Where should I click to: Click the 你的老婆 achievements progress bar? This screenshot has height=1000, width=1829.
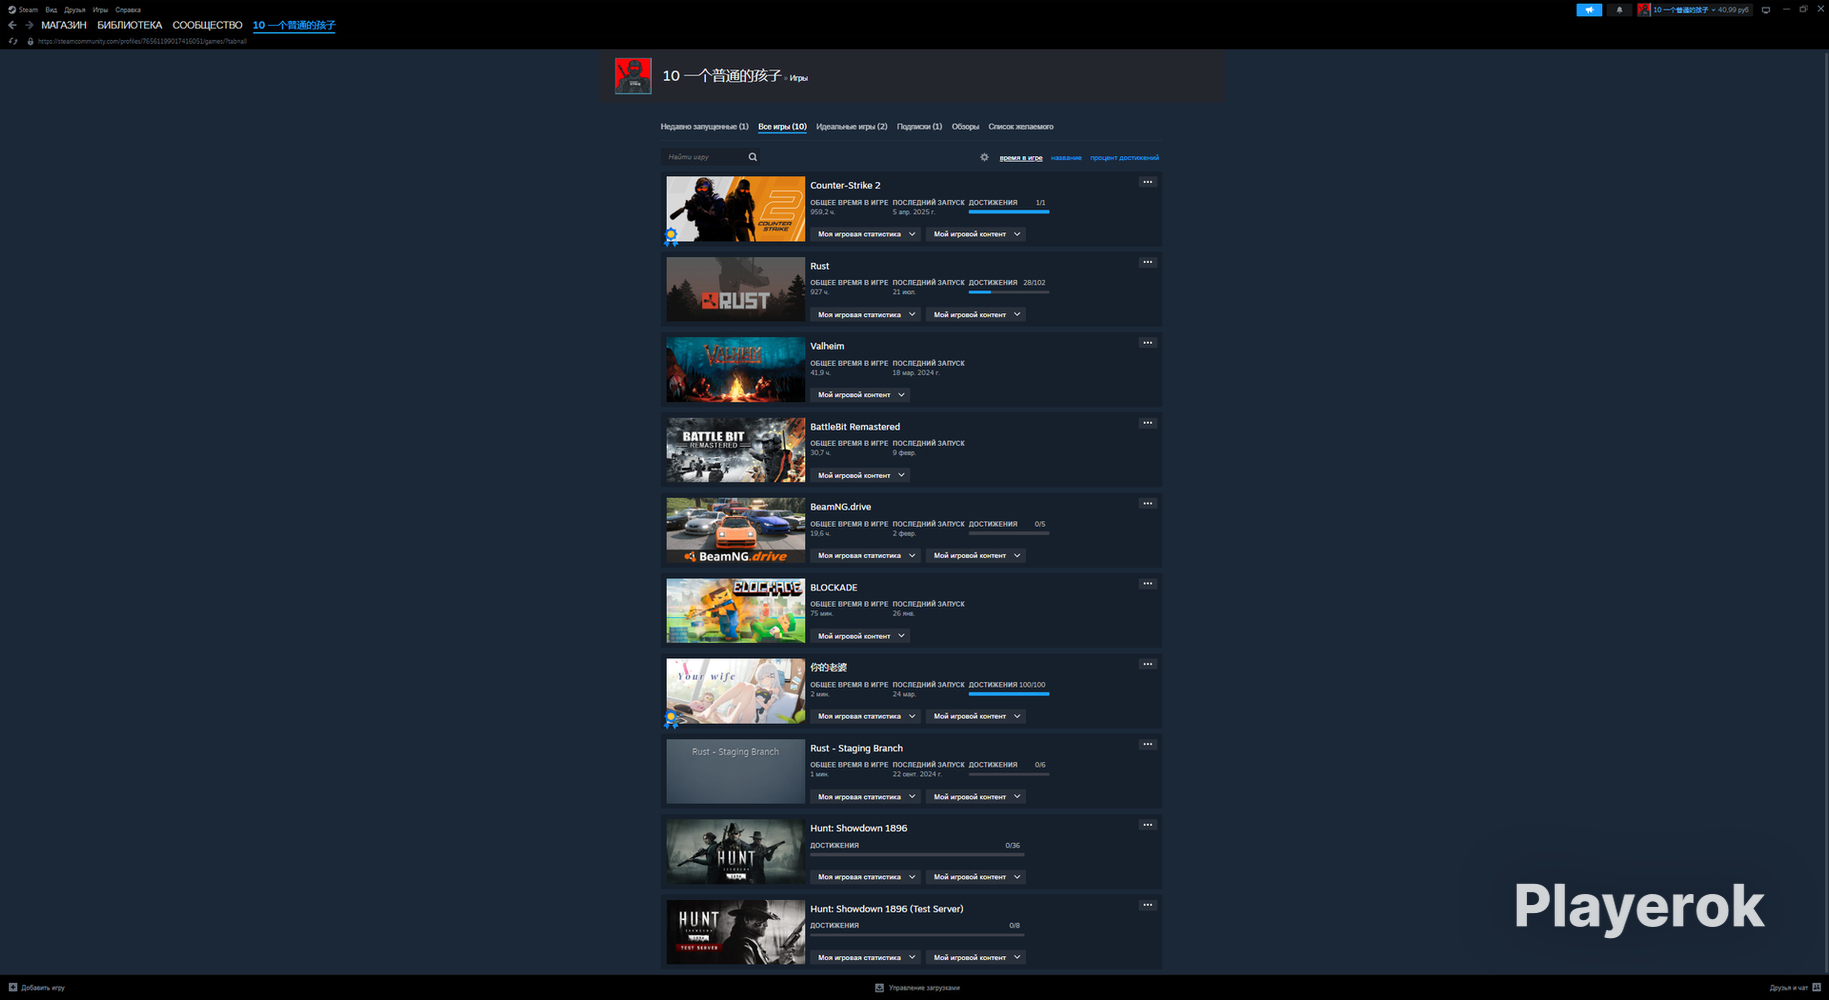(1009, 694)
